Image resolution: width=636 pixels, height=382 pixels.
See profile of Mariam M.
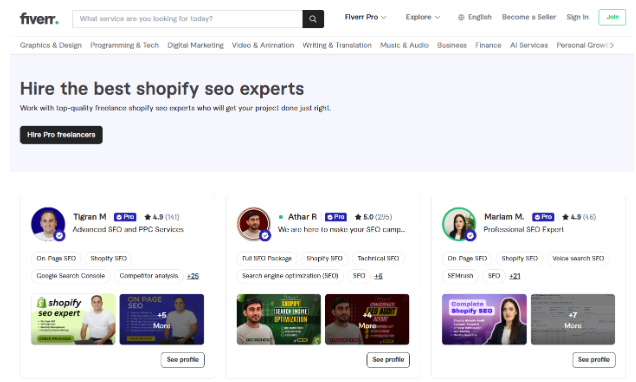594,360
